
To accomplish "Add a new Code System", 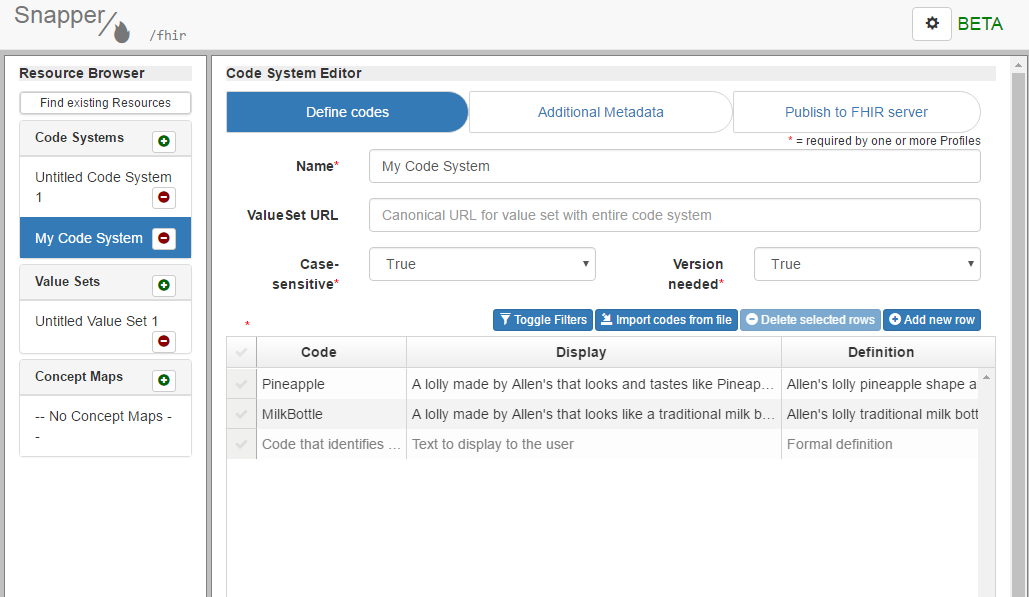I will point(164,142).
